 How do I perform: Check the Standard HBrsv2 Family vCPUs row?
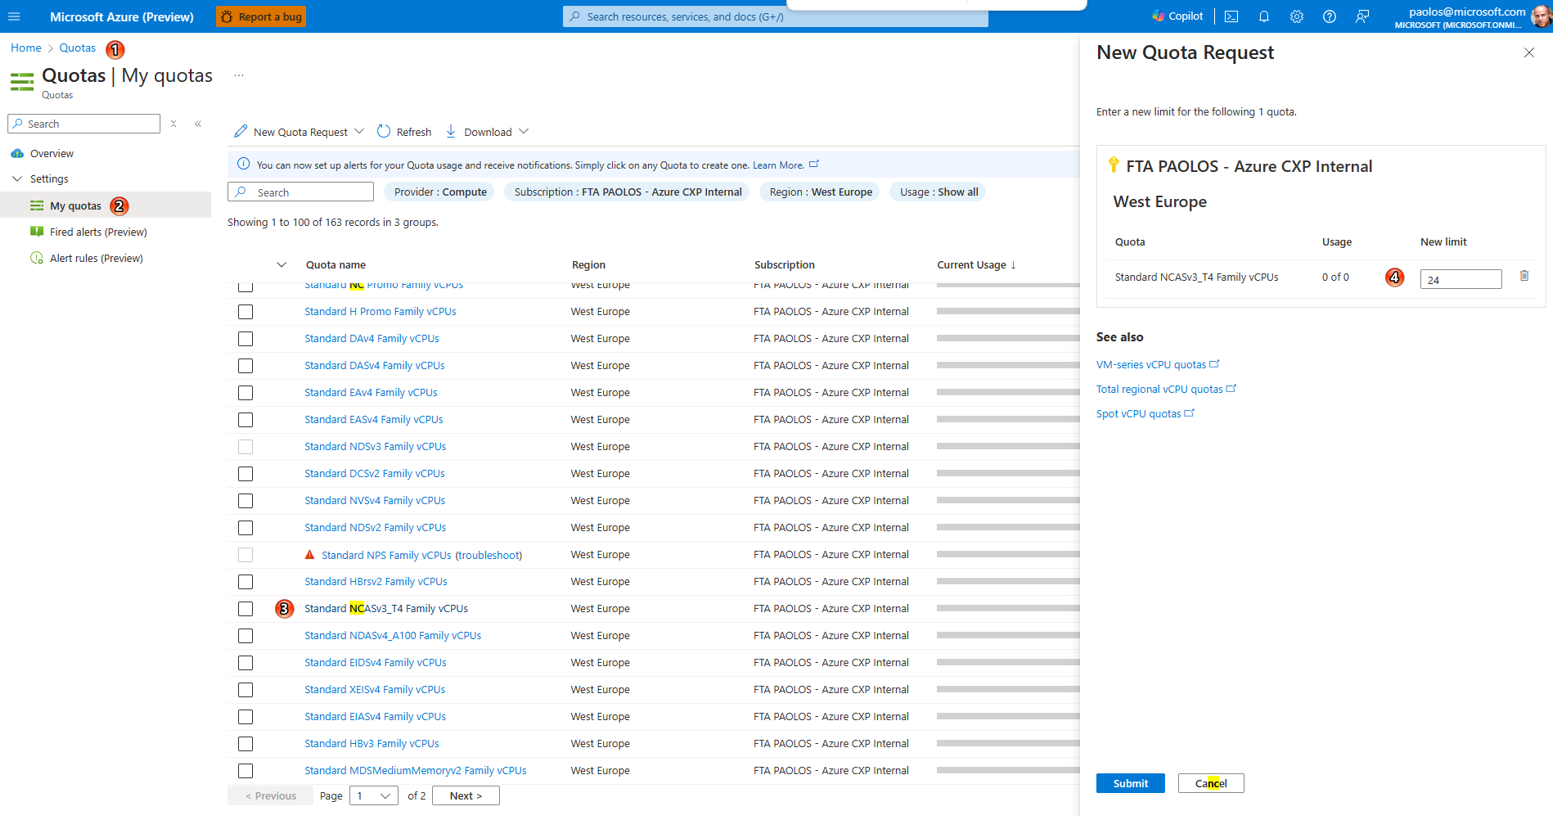pos(245,582)
